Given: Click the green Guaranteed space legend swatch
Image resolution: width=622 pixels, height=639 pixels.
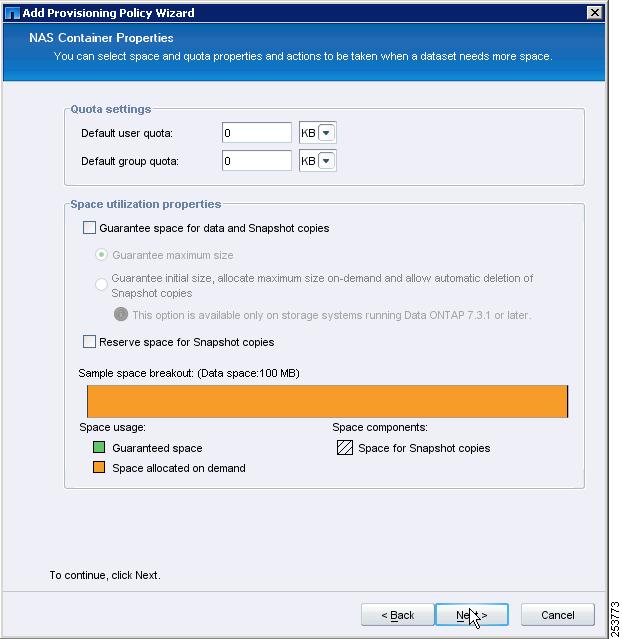Looking at the screenshot, I should 99,447.
